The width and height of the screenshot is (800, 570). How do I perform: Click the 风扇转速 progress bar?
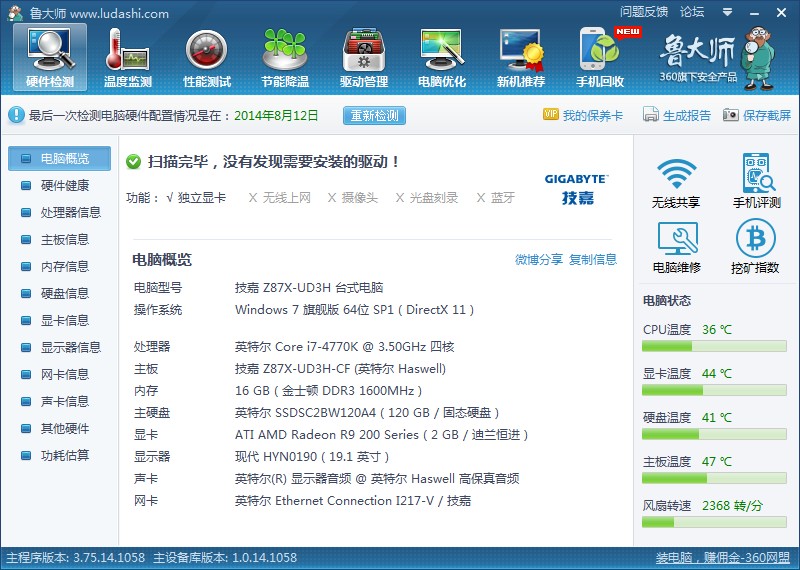coord(714,522)
